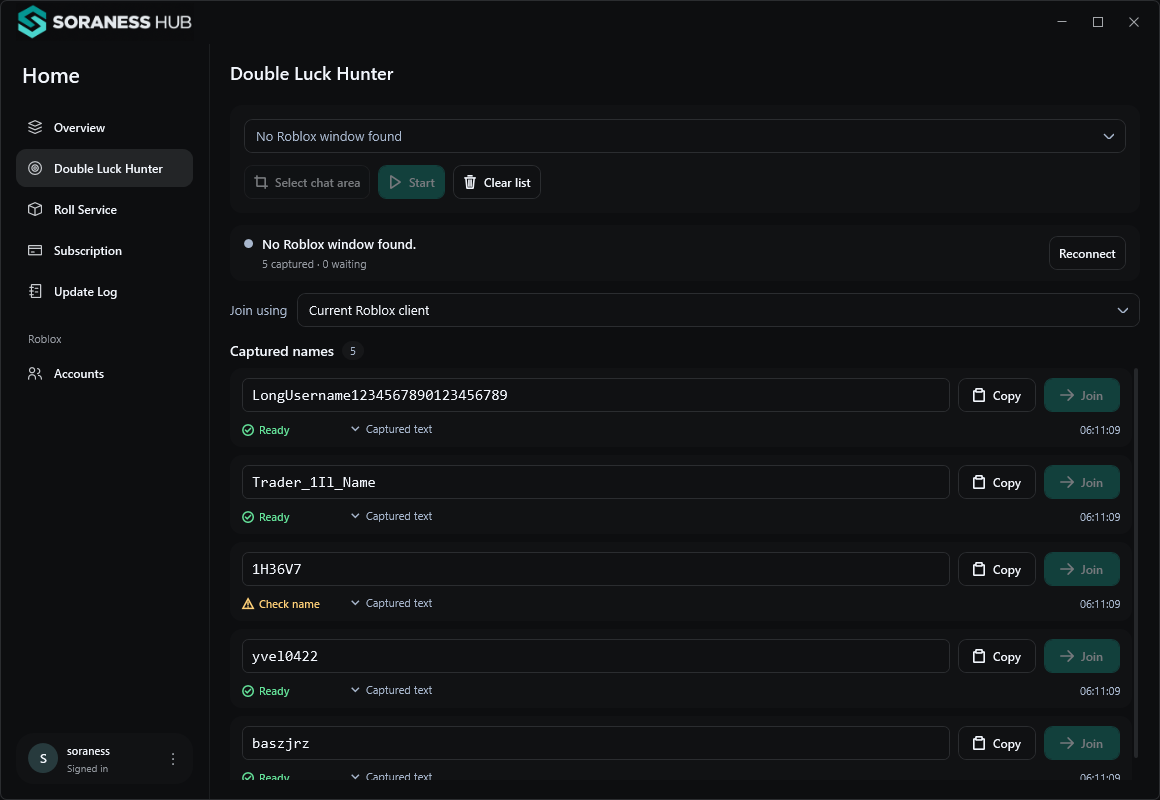This screenshot has width=1160, height=800.
Task: Click the LongUsername1234567890123456789 name field
Action: tap(596, 395)
